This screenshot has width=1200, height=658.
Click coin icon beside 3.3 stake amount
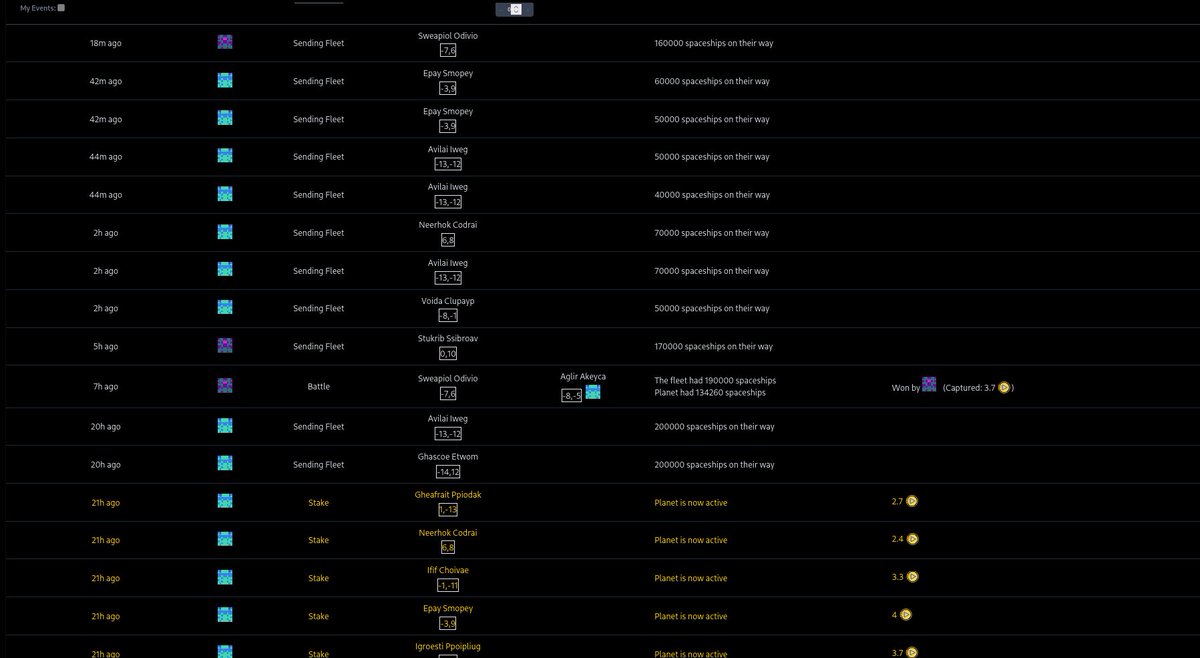coord(912,577)
